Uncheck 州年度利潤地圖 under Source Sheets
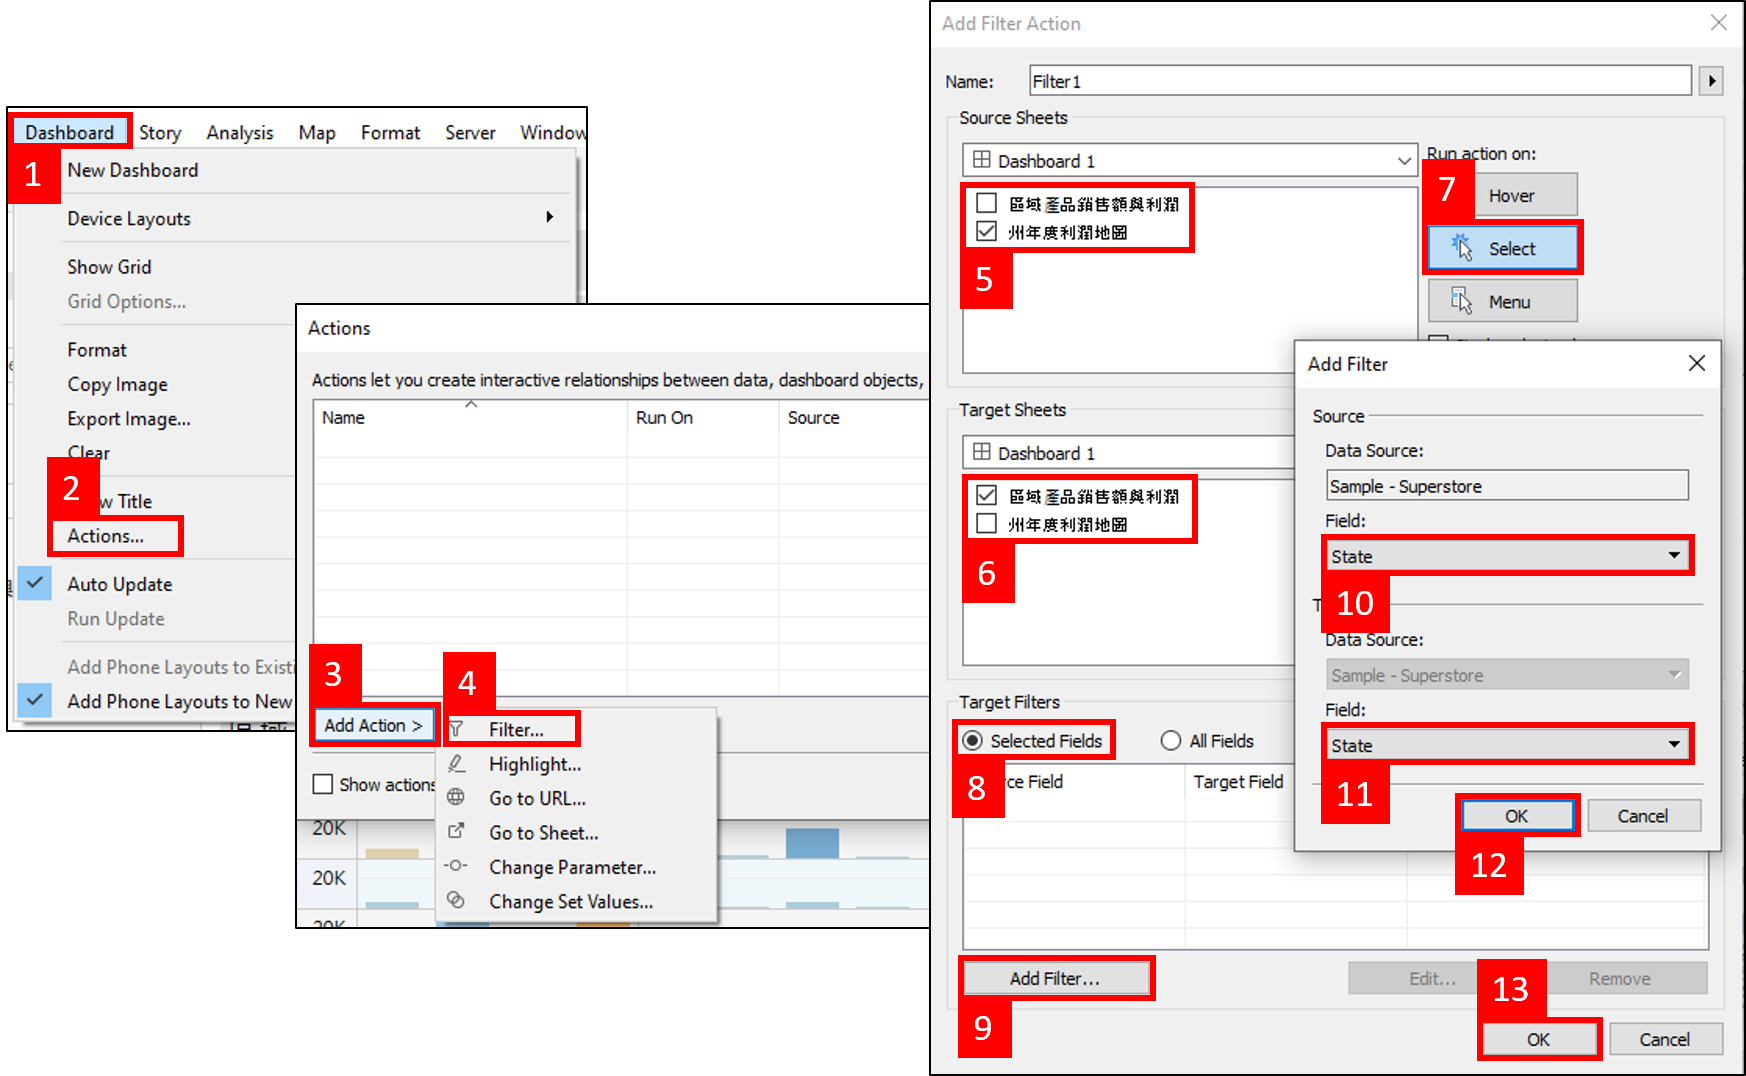The image size is (1746, 1076). 987,231
